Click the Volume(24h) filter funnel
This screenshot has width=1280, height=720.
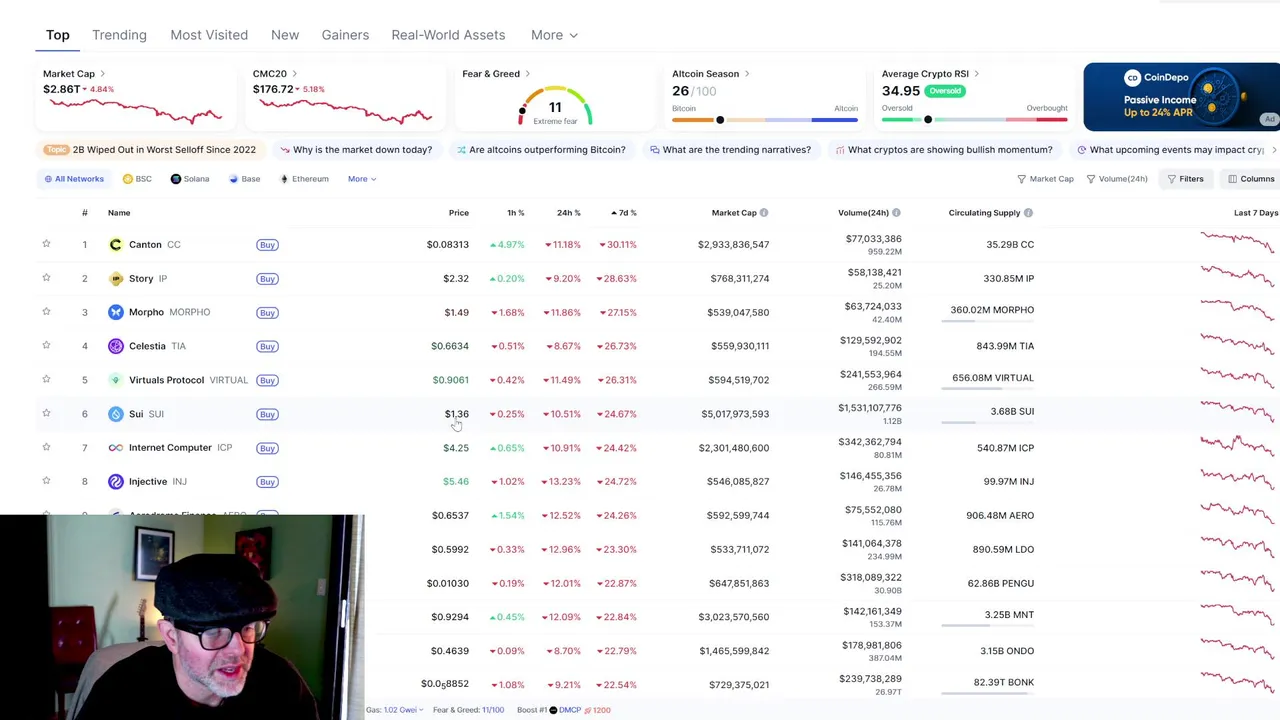point(1117,179)
